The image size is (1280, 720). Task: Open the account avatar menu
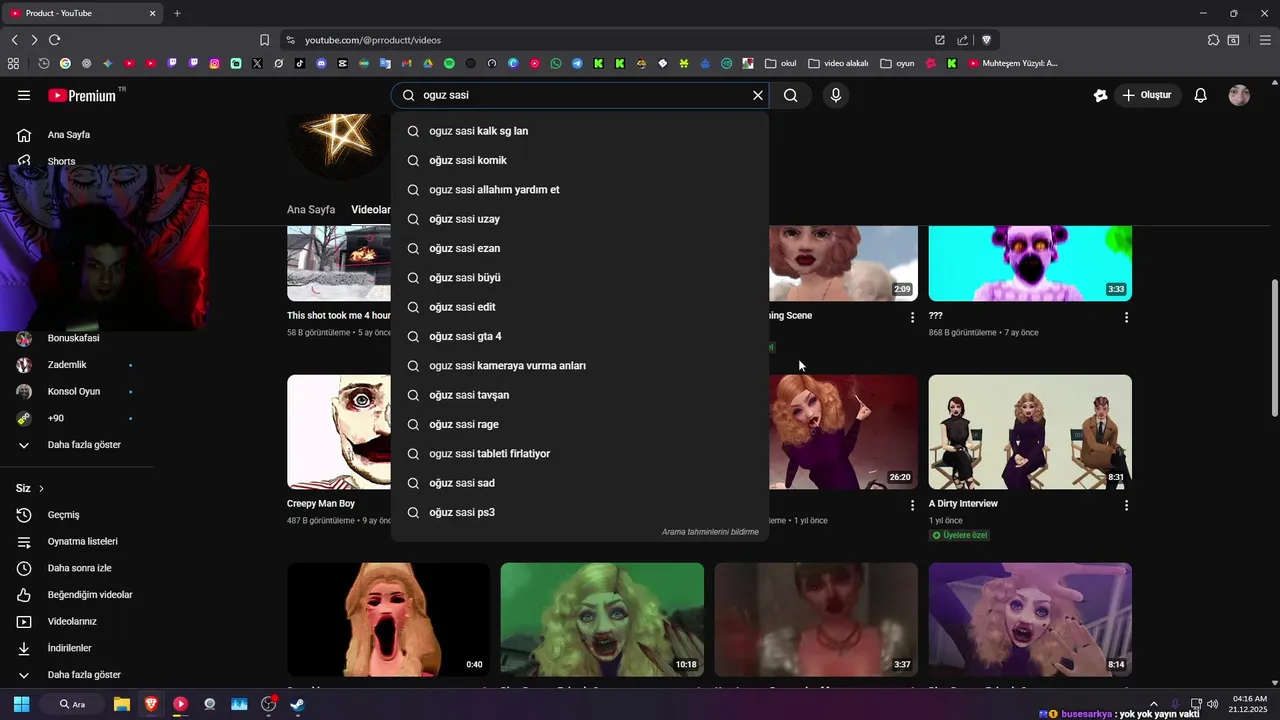[1239, 95]
